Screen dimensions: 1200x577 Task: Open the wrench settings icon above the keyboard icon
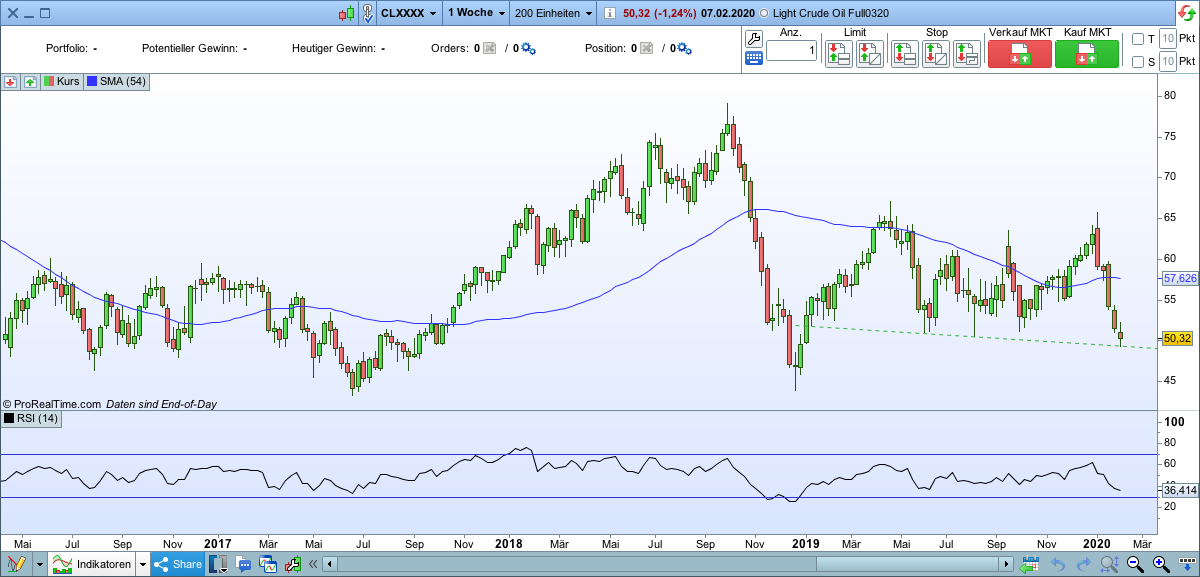[756, 38]
